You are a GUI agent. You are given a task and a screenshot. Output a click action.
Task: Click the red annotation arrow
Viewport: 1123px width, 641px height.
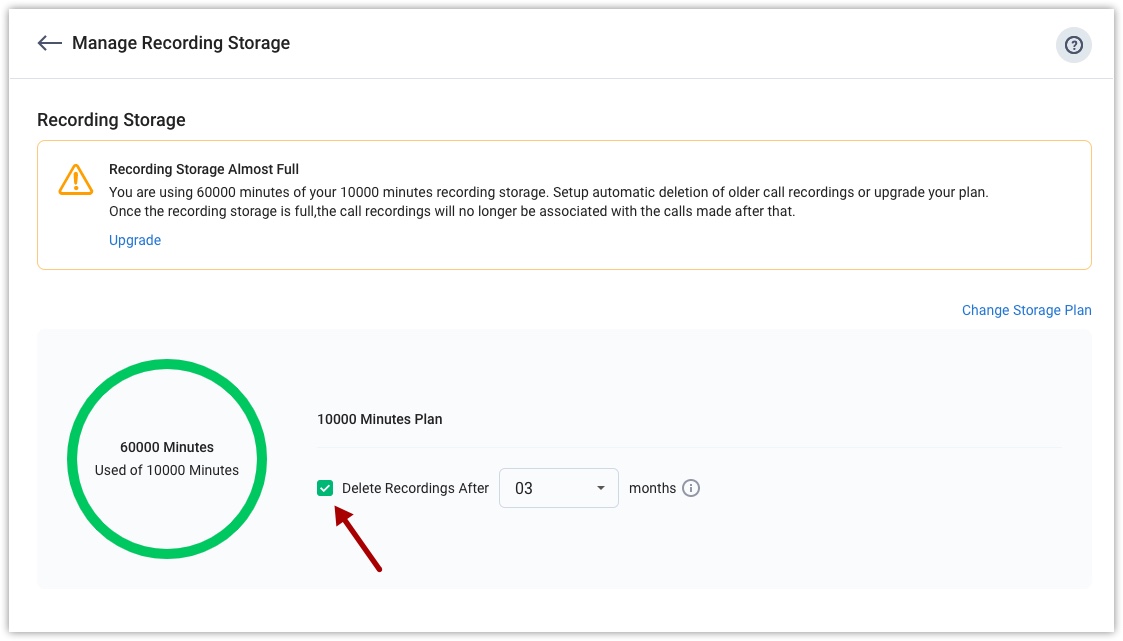point(358,540)
